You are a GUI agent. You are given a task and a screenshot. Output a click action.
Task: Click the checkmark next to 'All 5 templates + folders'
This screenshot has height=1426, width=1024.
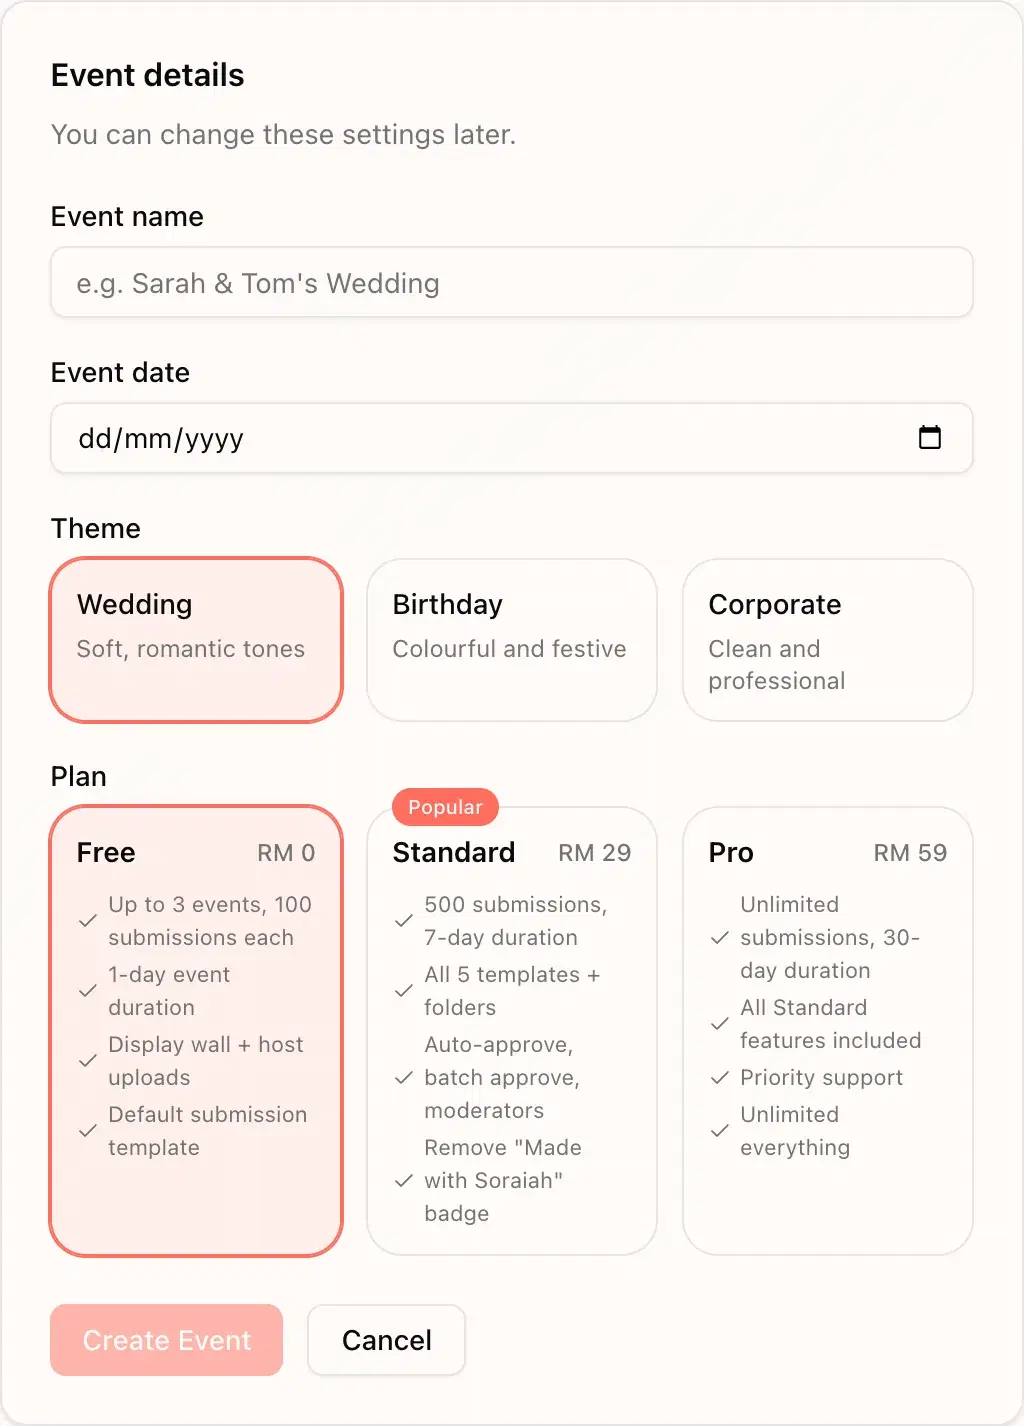tap(404, 991)
